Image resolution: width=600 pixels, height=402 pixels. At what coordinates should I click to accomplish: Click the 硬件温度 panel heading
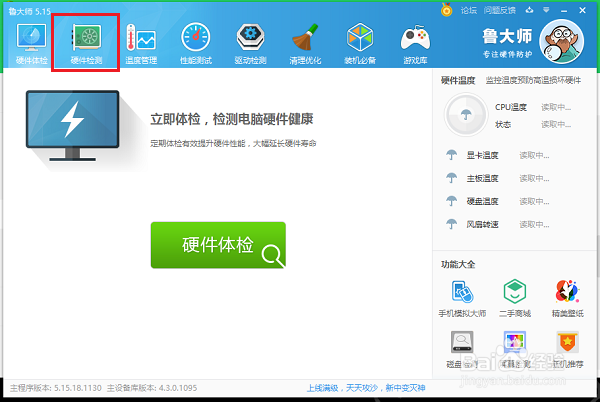click(458, 80)
